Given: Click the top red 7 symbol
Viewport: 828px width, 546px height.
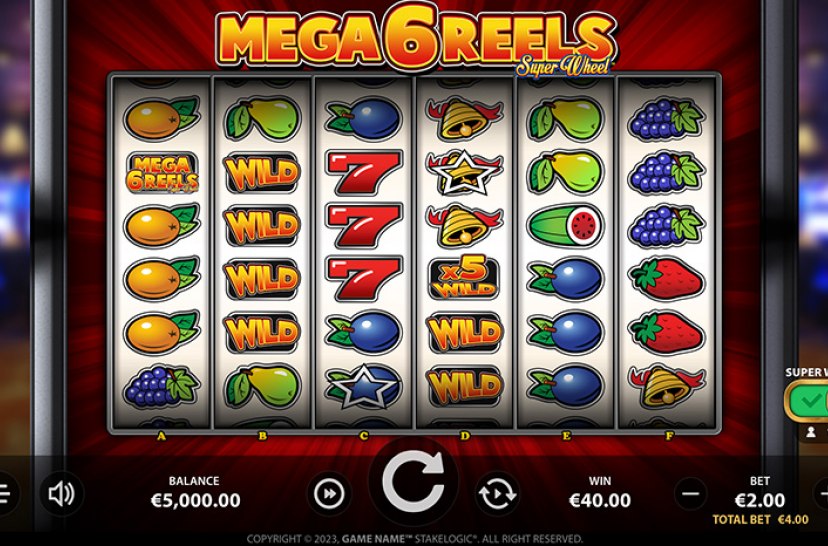Looking at the screenshot, I should pyautogui.click(x=363, y=172).
